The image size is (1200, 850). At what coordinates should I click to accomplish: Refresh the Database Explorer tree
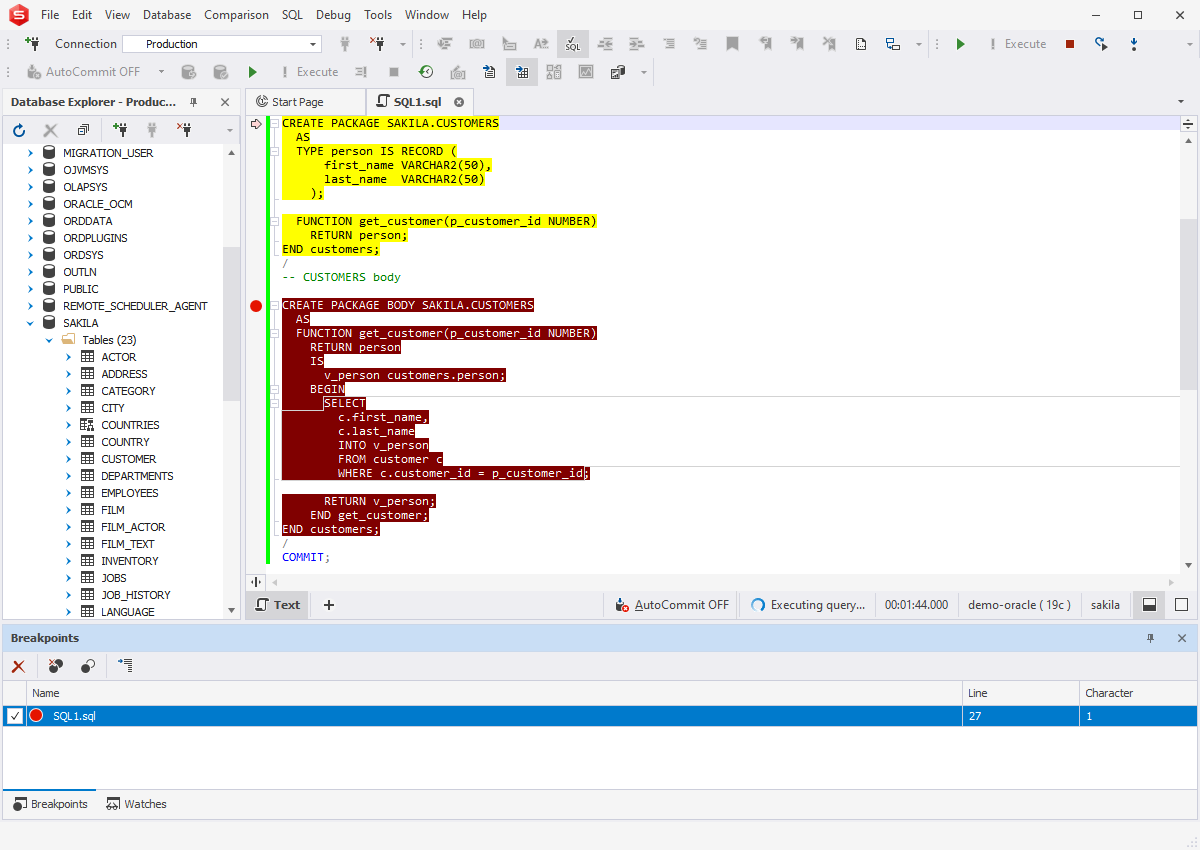pyautogui.click(x=19, y=130)
